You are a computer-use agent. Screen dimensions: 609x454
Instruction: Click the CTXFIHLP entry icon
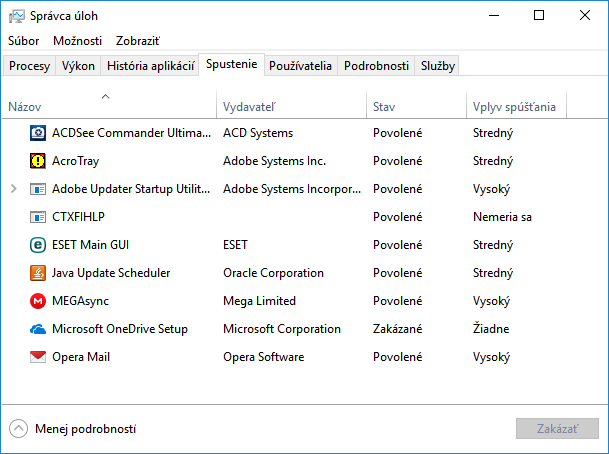38,216
